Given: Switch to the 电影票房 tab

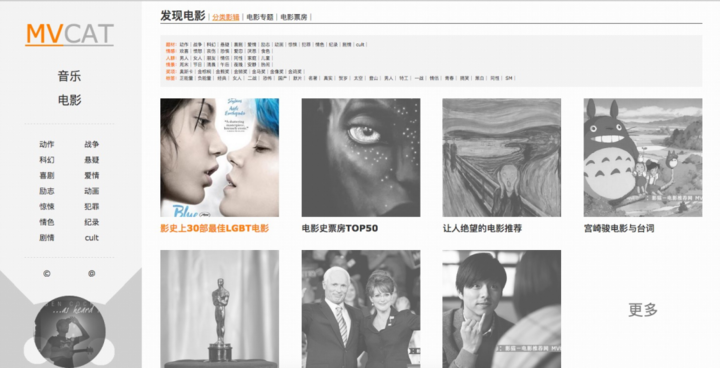Looking at the screenshot, I should (294, 17).
